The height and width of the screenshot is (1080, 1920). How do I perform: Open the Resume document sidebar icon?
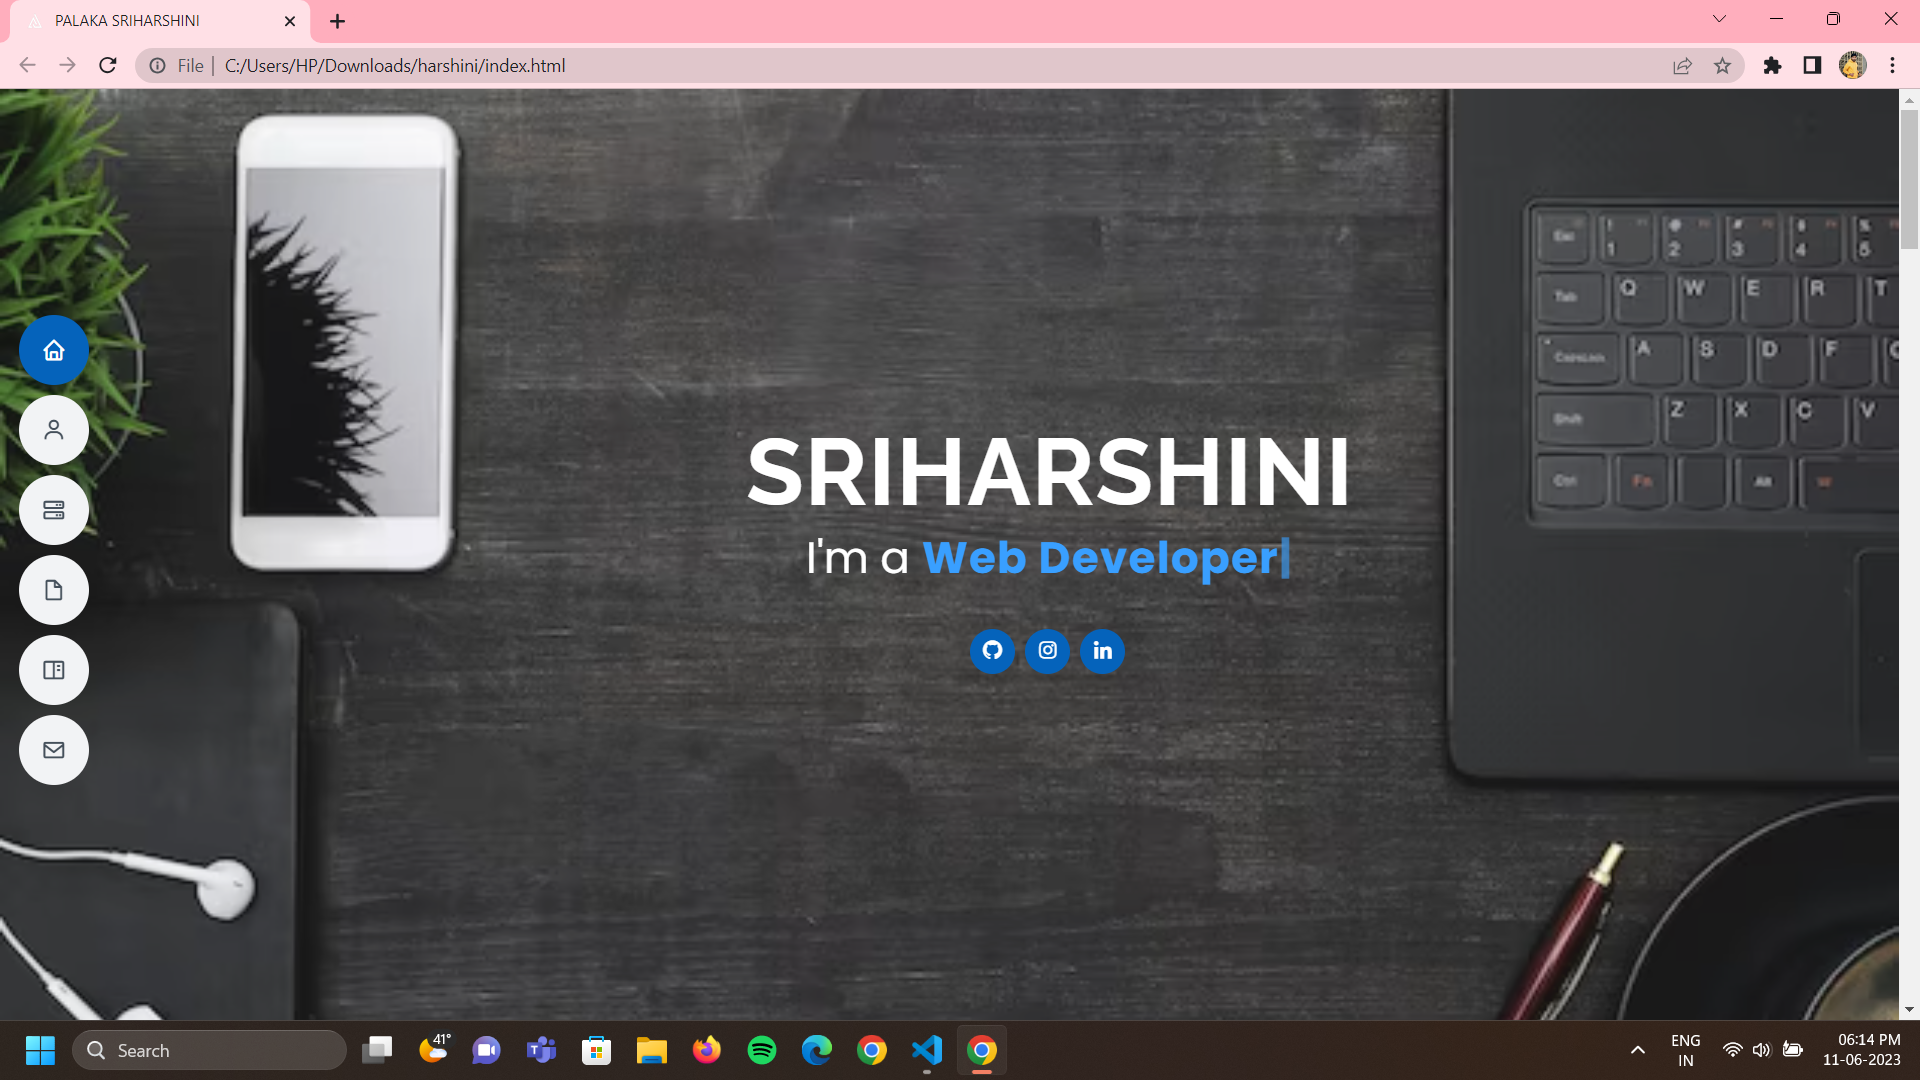[x=54, y=590]
